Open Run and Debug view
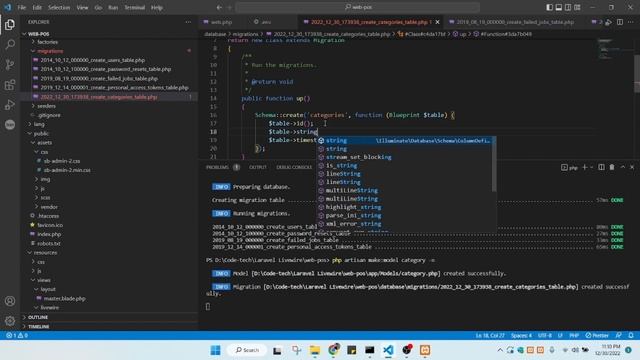The image size is (640, 360). coord(10,104)
